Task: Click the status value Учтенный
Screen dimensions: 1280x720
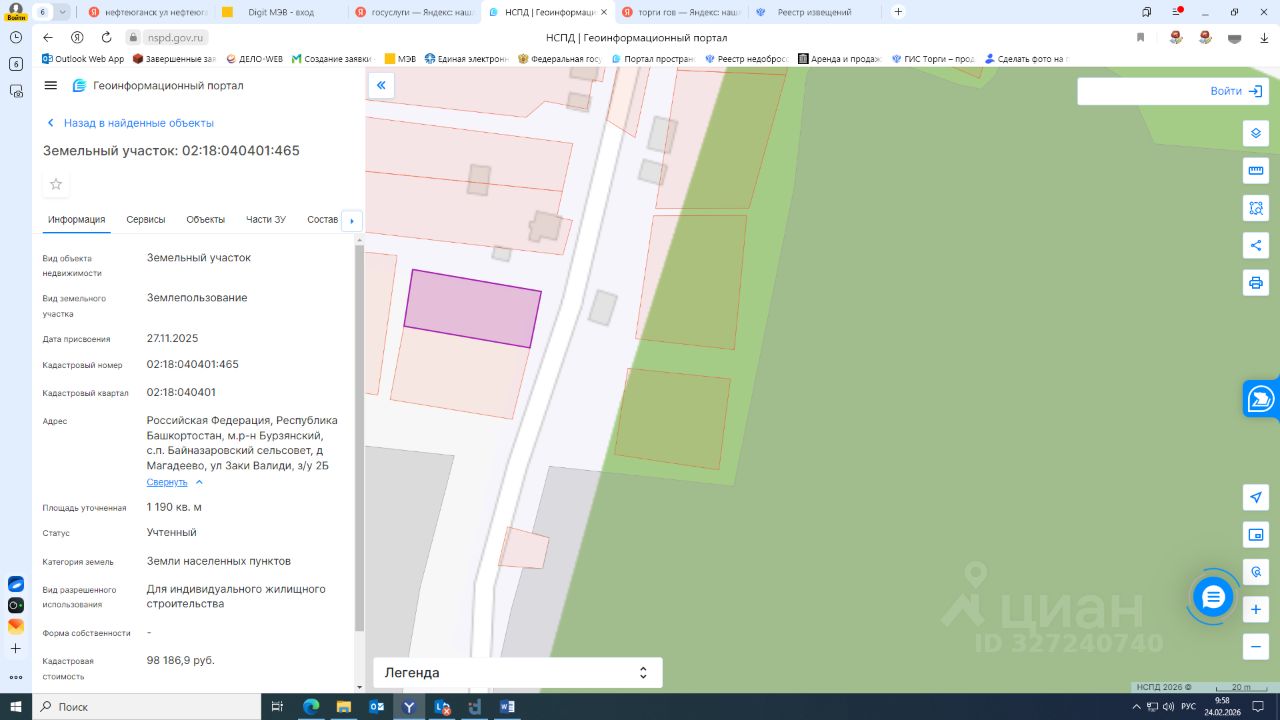Action: tap(172, 533)
